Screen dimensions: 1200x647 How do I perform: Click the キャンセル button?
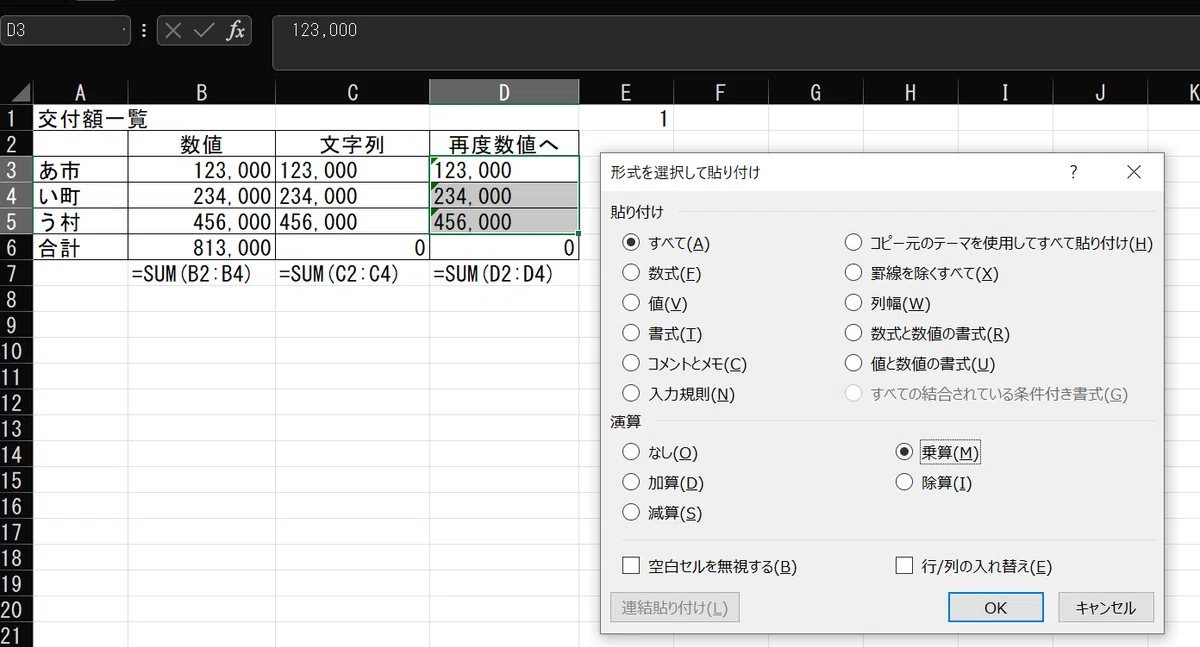(1105, 607)
